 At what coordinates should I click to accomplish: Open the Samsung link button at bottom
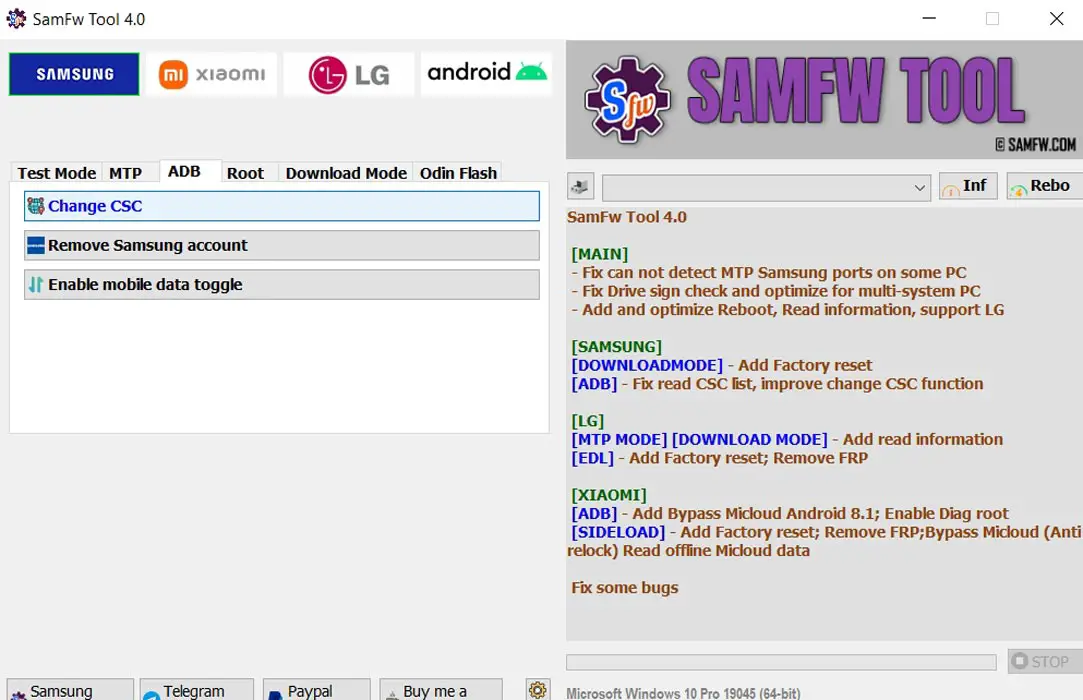pyautogui.click(x=70, y=690)
